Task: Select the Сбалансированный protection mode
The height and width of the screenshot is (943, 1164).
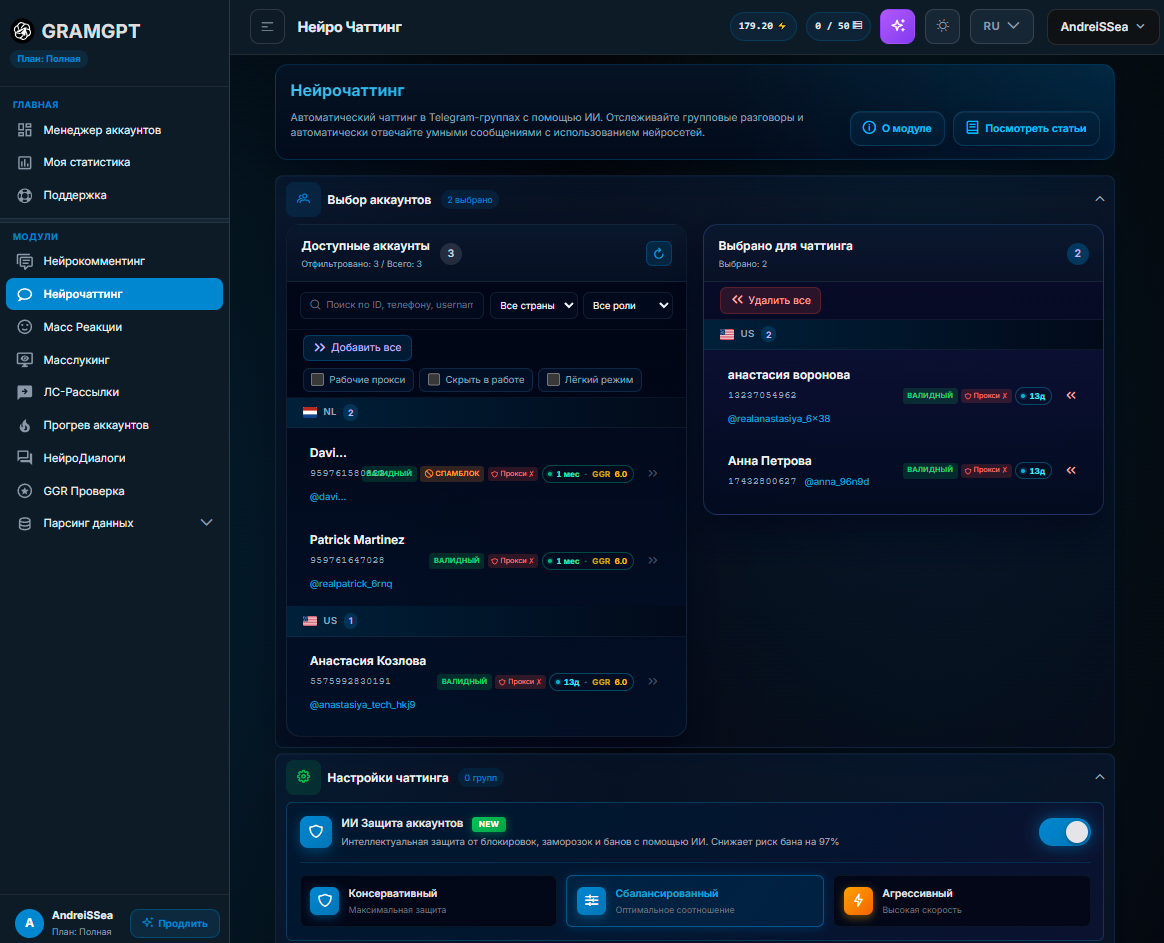Action: (x=695, y=901)
